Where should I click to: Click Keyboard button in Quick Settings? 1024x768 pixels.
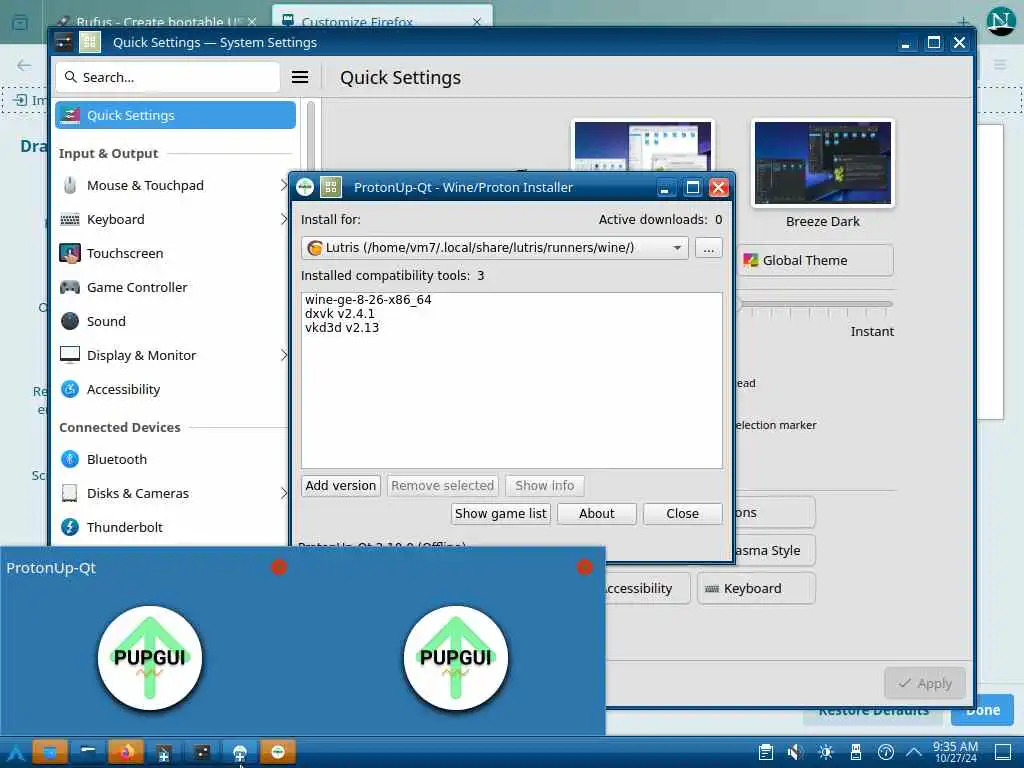(x=756, y=588)
